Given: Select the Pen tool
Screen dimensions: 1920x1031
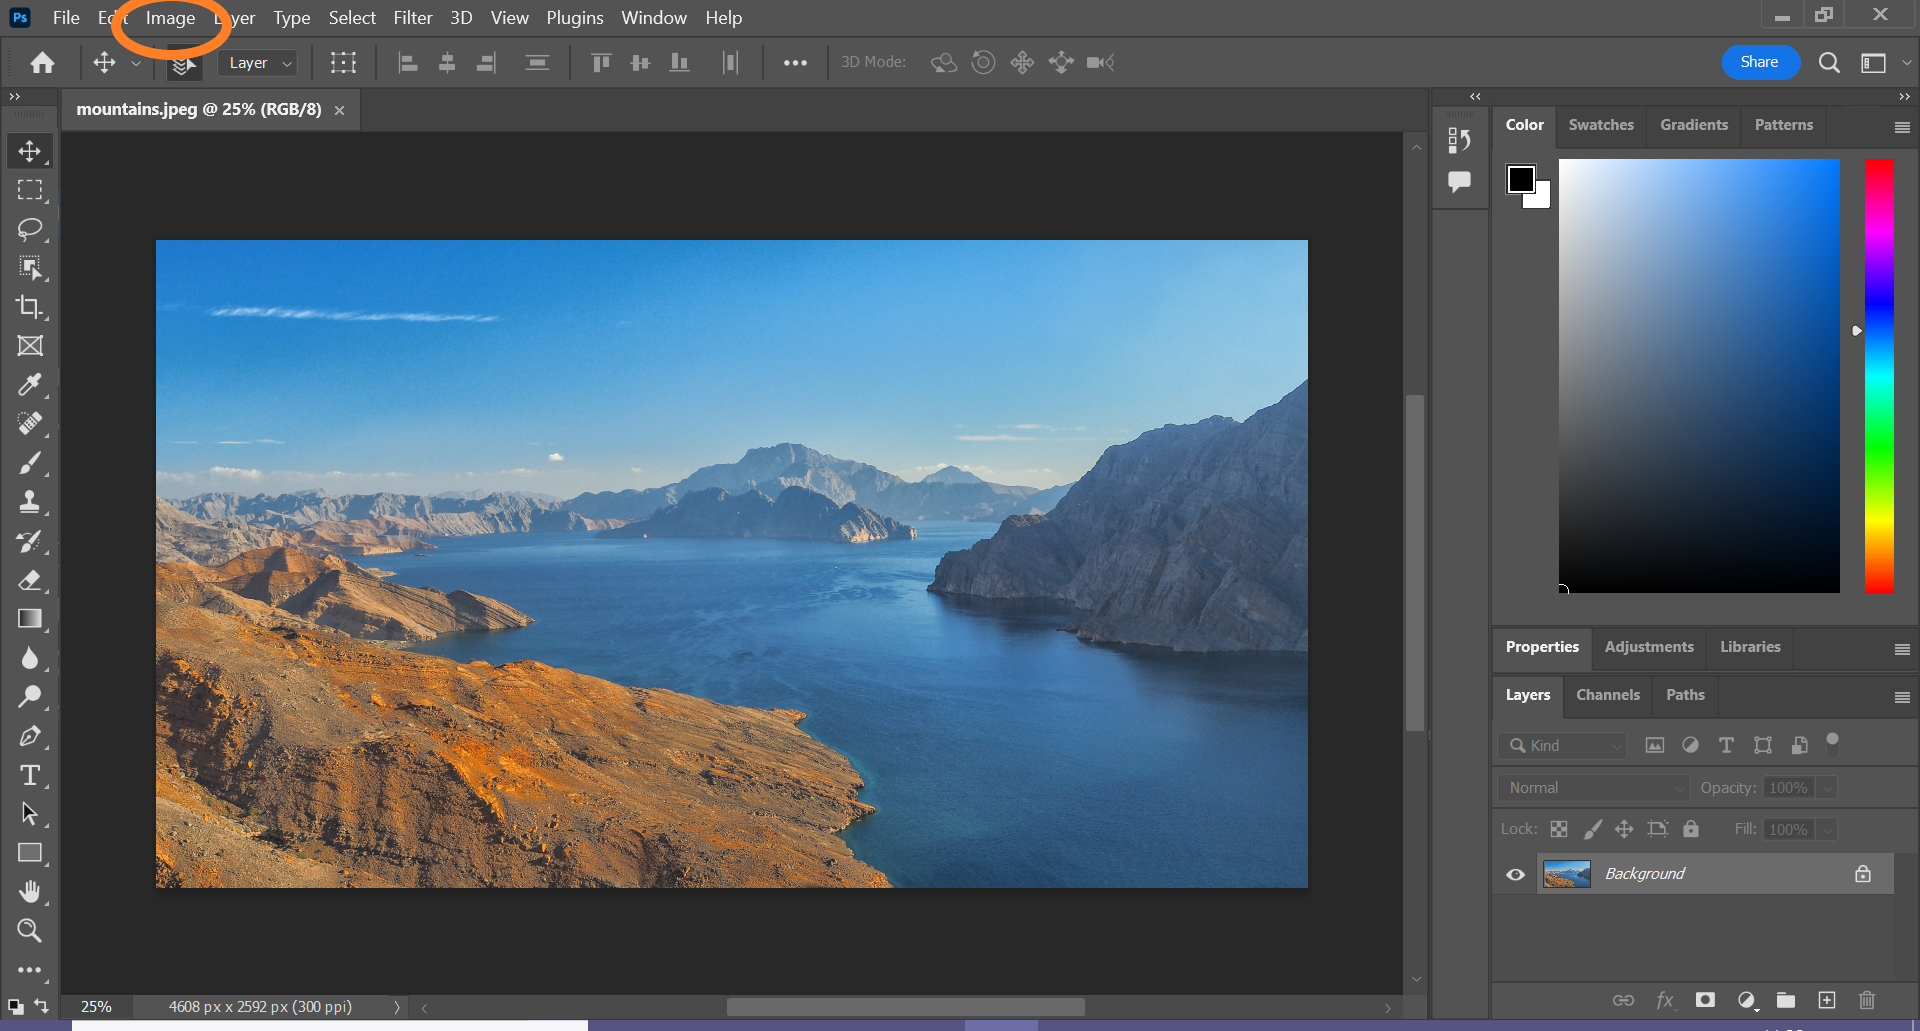Looking at the screenshot, I should click(30, 737).
